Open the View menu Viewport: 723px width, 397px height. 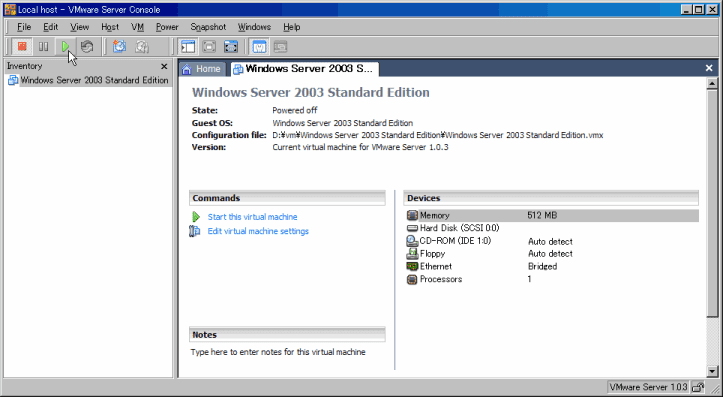80,27
